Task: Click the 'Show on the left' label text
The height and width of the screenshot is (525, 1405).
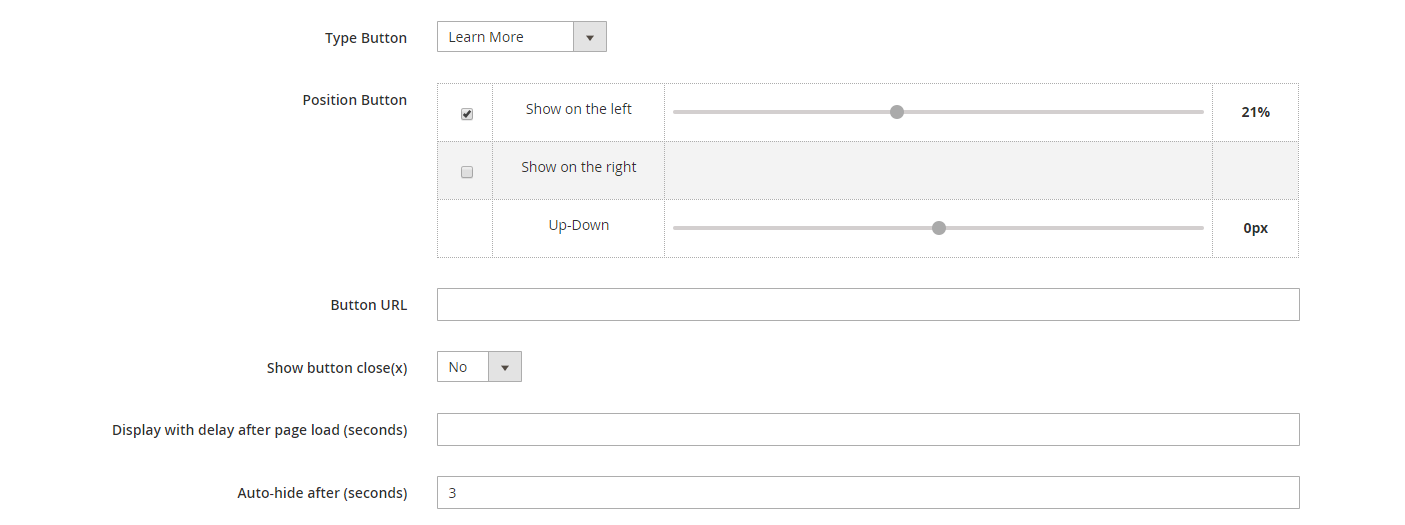Action: [x=578, y=109]
